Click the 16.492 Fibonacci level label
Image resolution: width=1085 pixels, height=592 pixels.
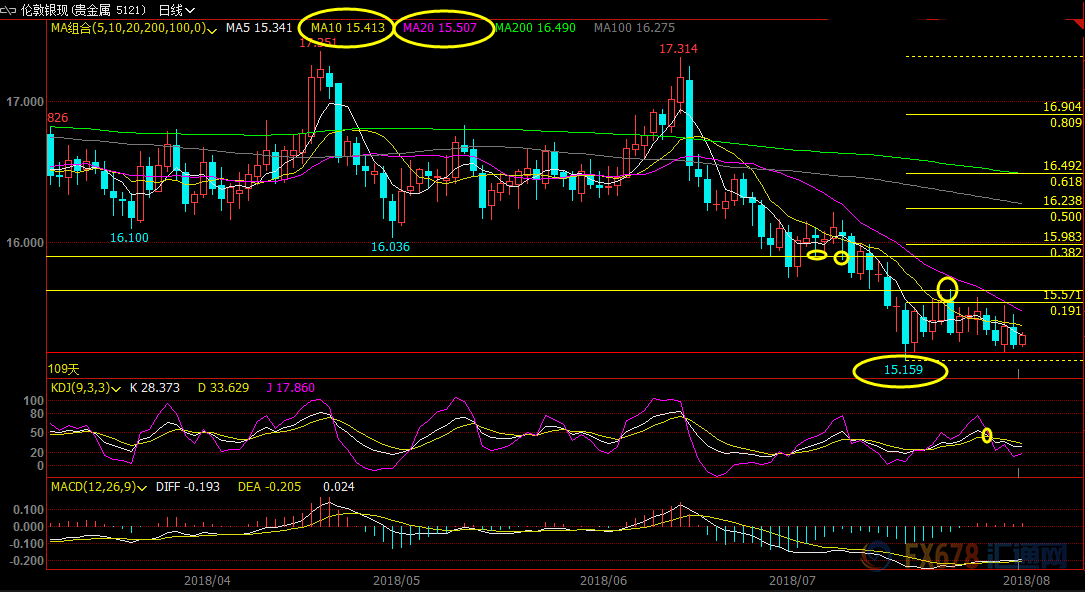point(1062,166)
